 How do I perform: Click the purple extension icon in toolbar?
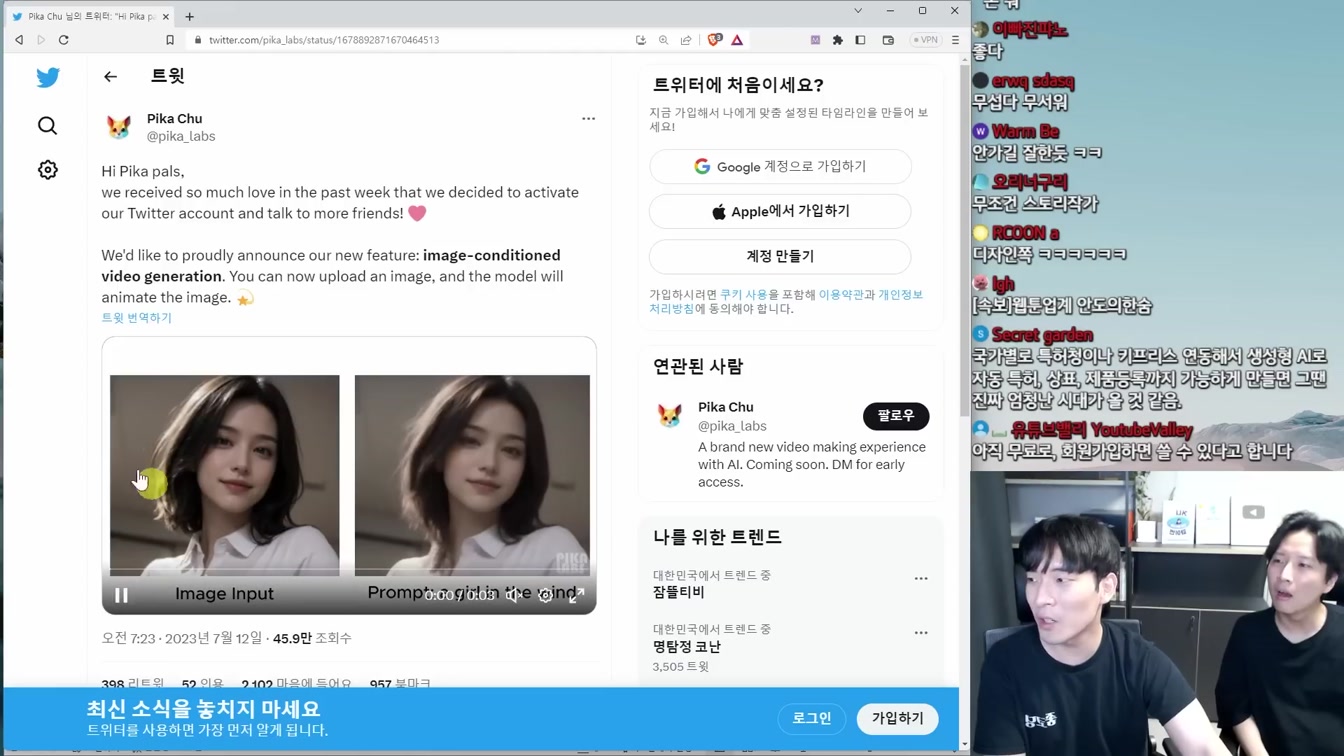[815, 40]
